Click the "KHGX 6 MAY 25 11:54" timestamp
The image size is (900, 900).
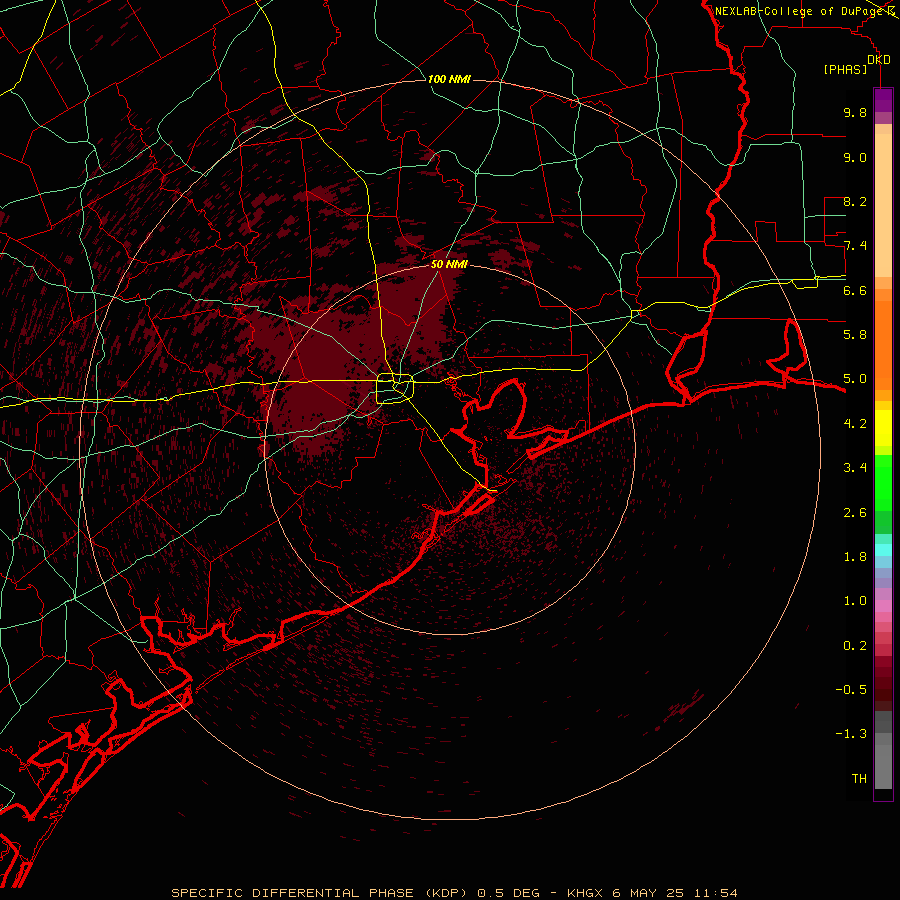tap(652, 893)
